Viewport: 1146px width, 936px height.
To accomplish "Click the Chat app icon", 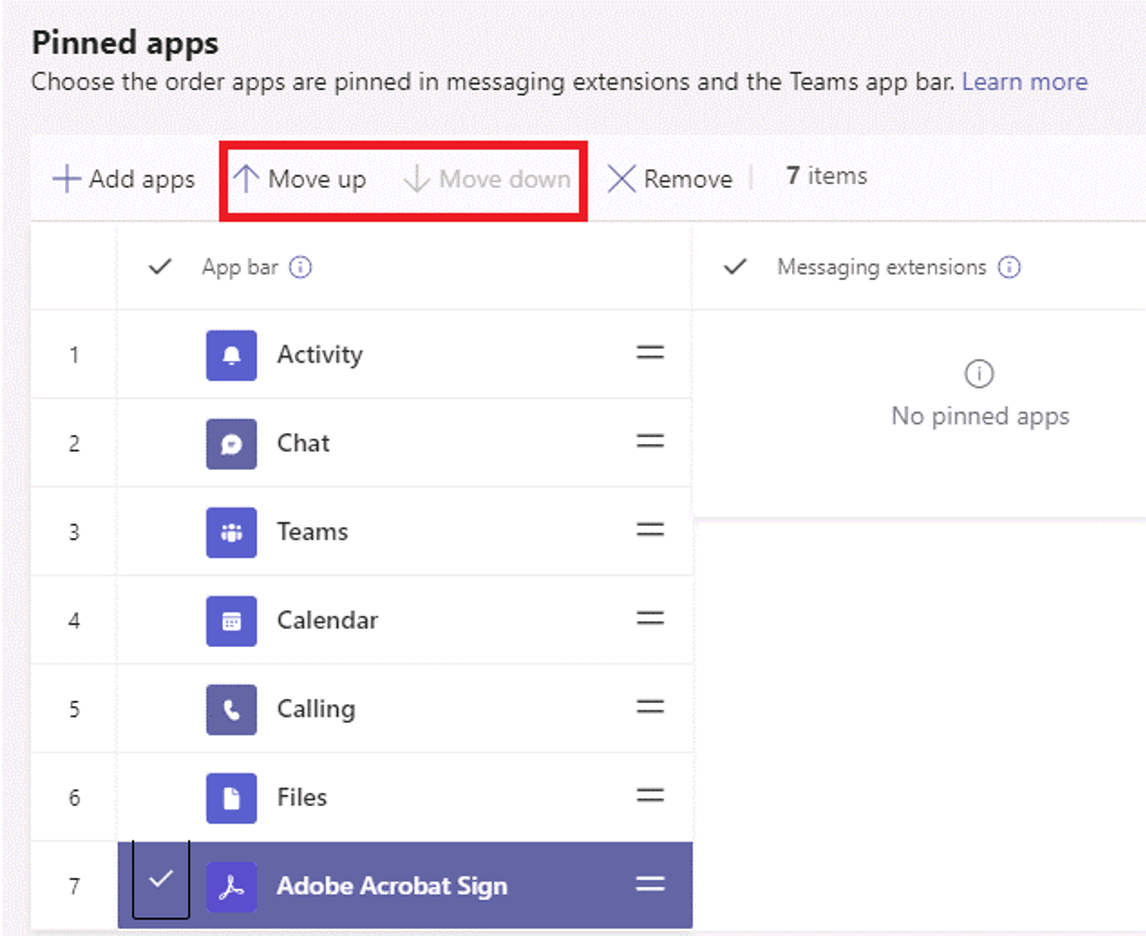I will (231, 443).
